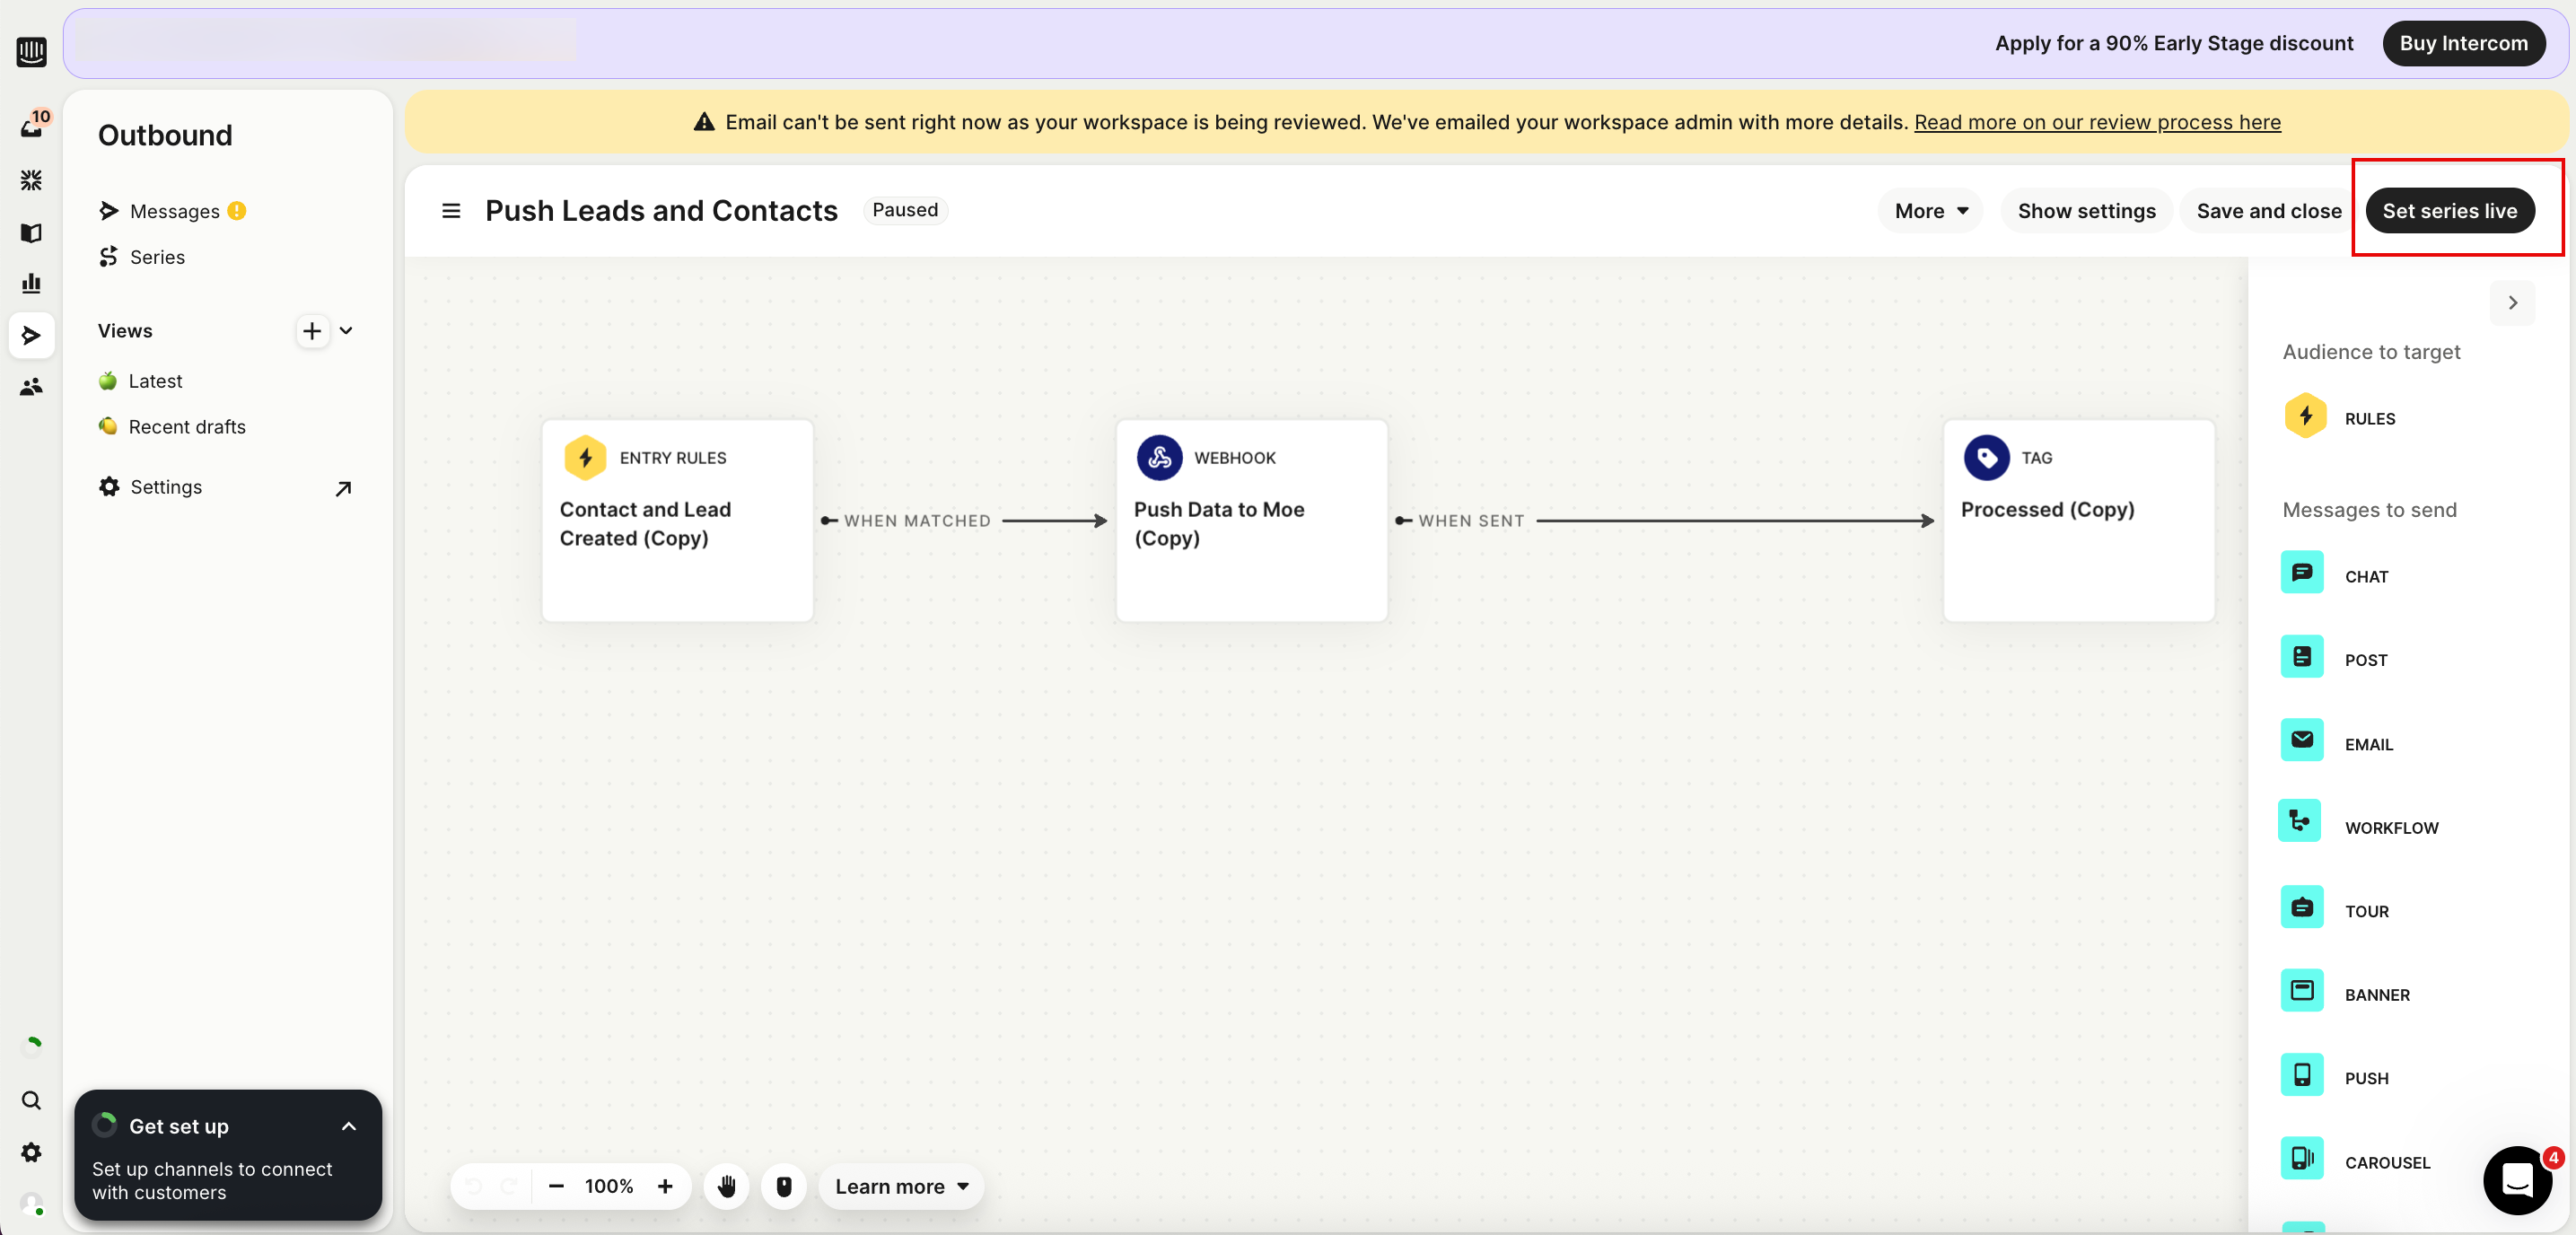Image resolution: width=2576 pixels, height=1235 pixels.
Task: Click the 100% zoom level value
Action: 609,1187
